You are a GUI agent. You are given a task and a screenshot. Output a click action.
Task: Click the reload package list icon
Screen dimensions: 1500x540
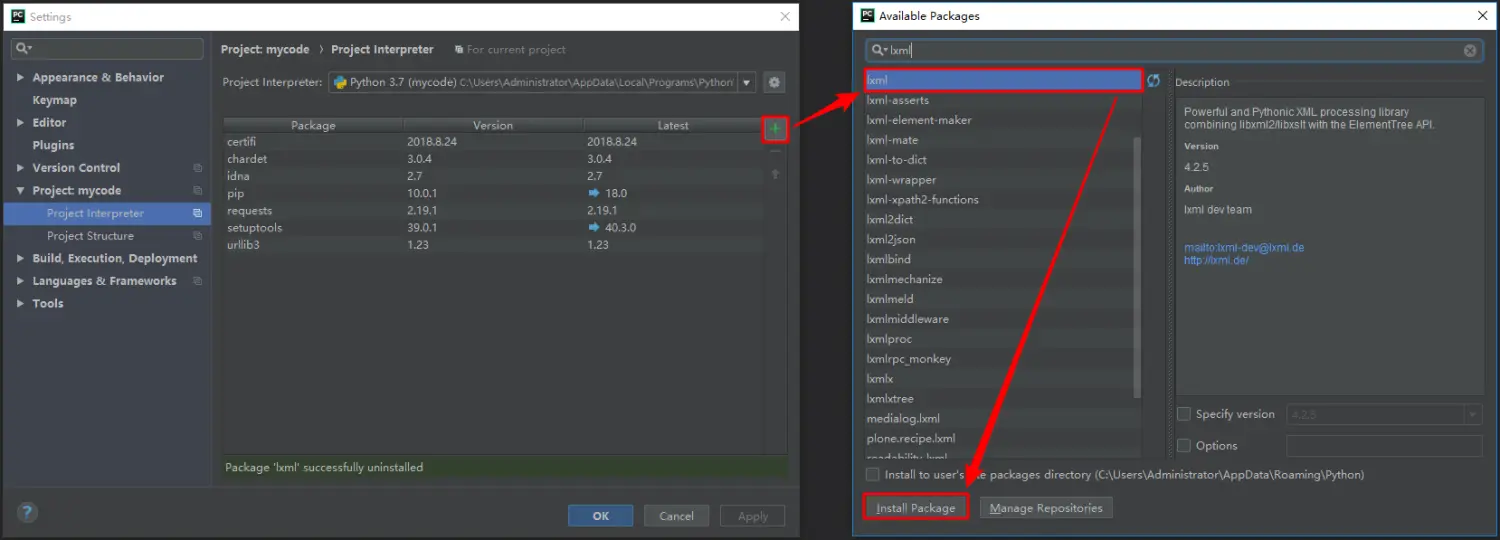[1153, 81]
